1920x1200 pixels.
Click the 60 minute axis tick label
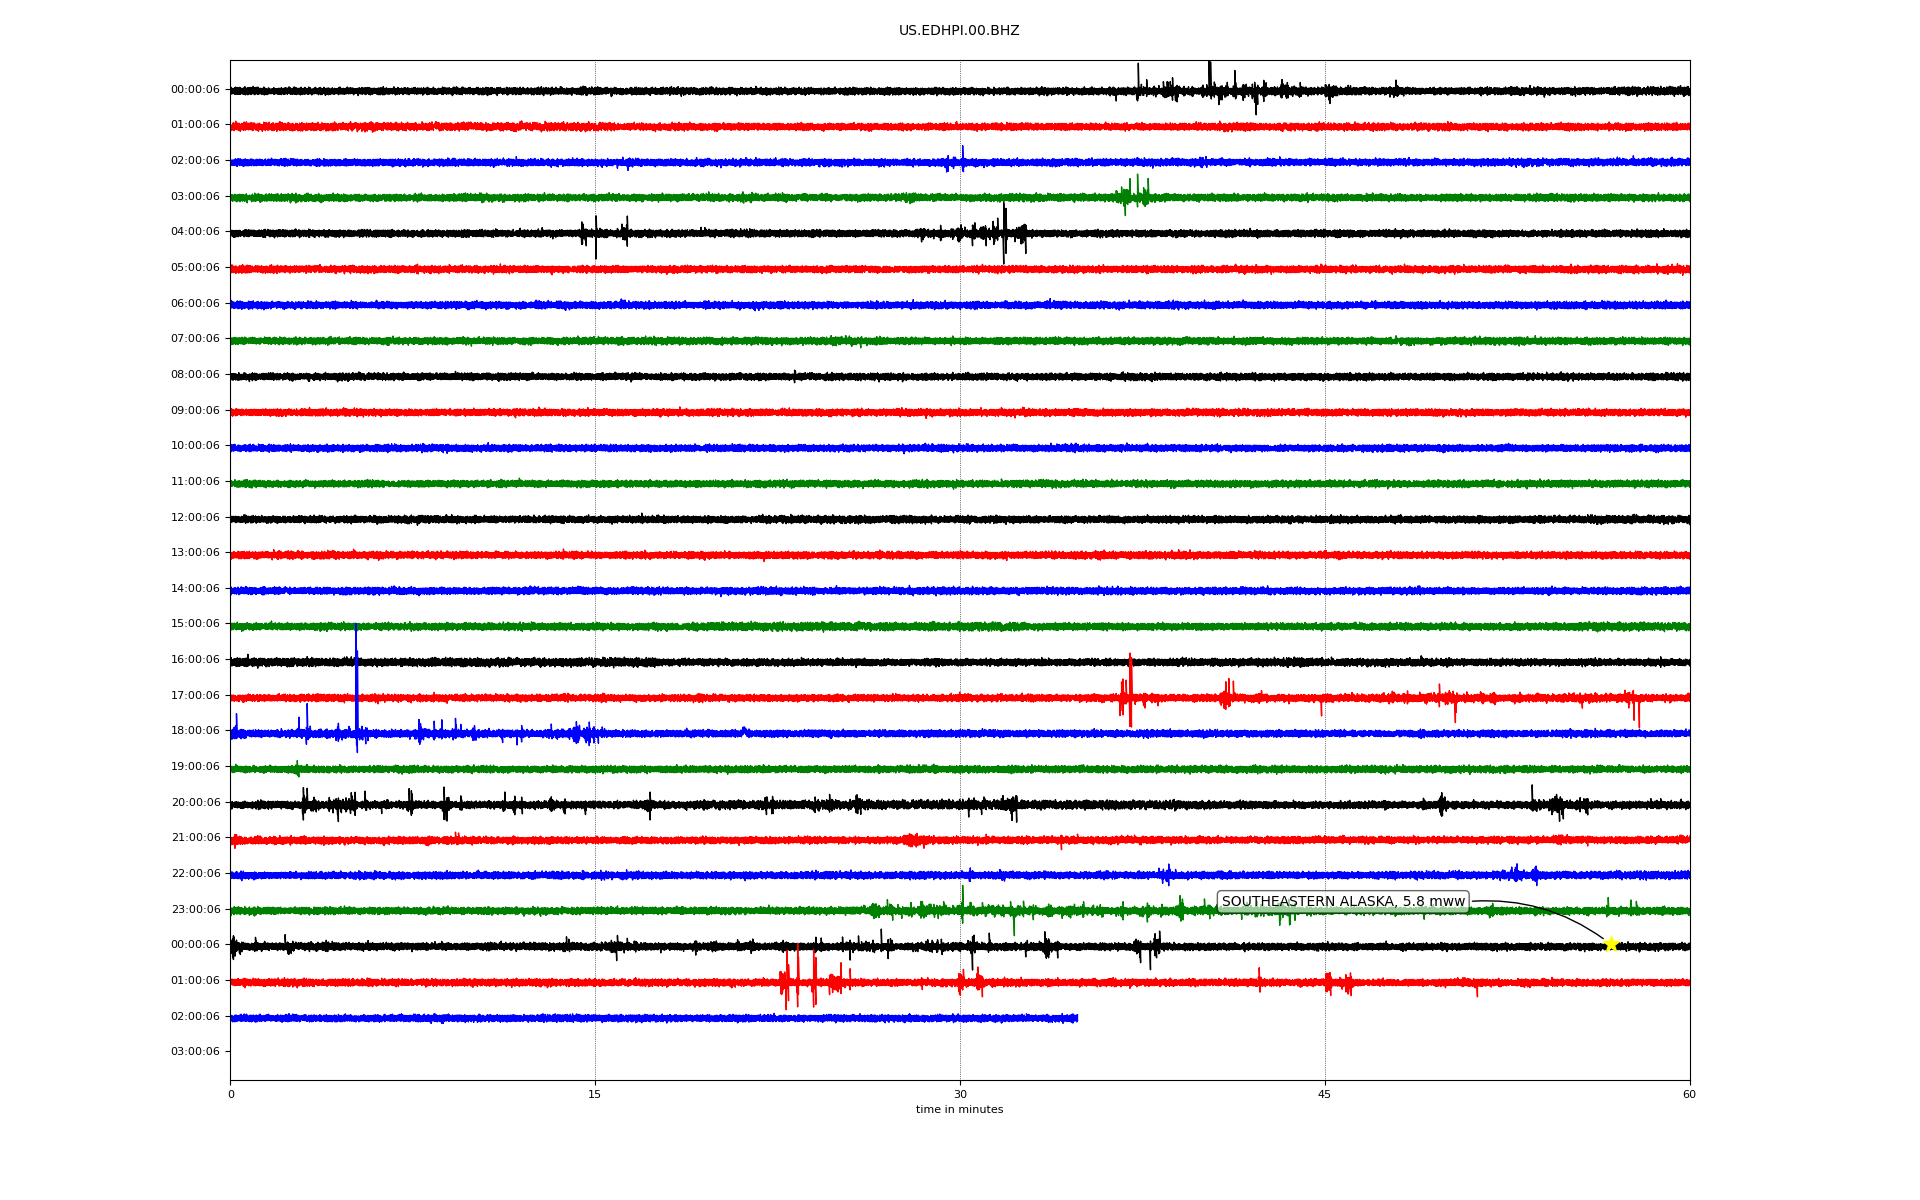tap(1688, 1095)
